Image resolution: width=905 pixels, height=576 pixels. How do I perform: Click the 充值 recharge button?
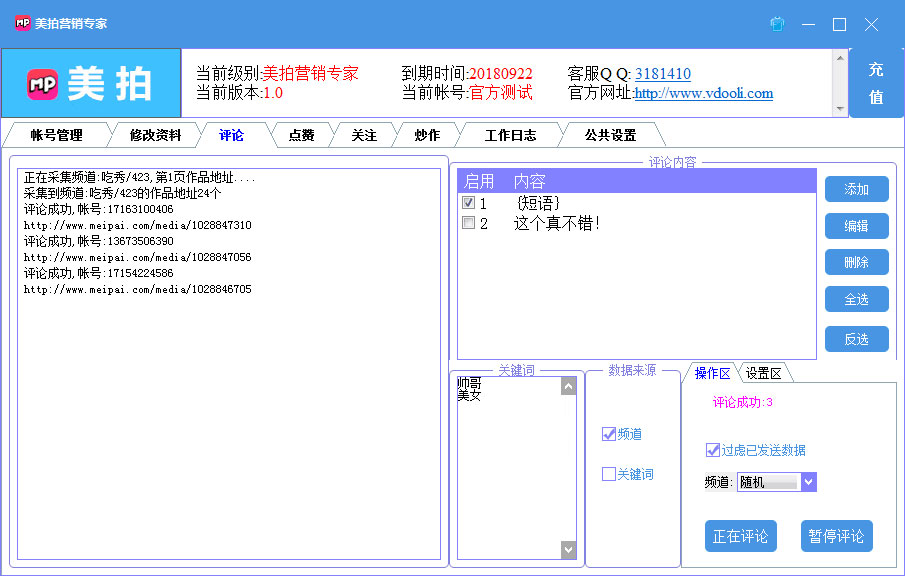coord(876,83)
